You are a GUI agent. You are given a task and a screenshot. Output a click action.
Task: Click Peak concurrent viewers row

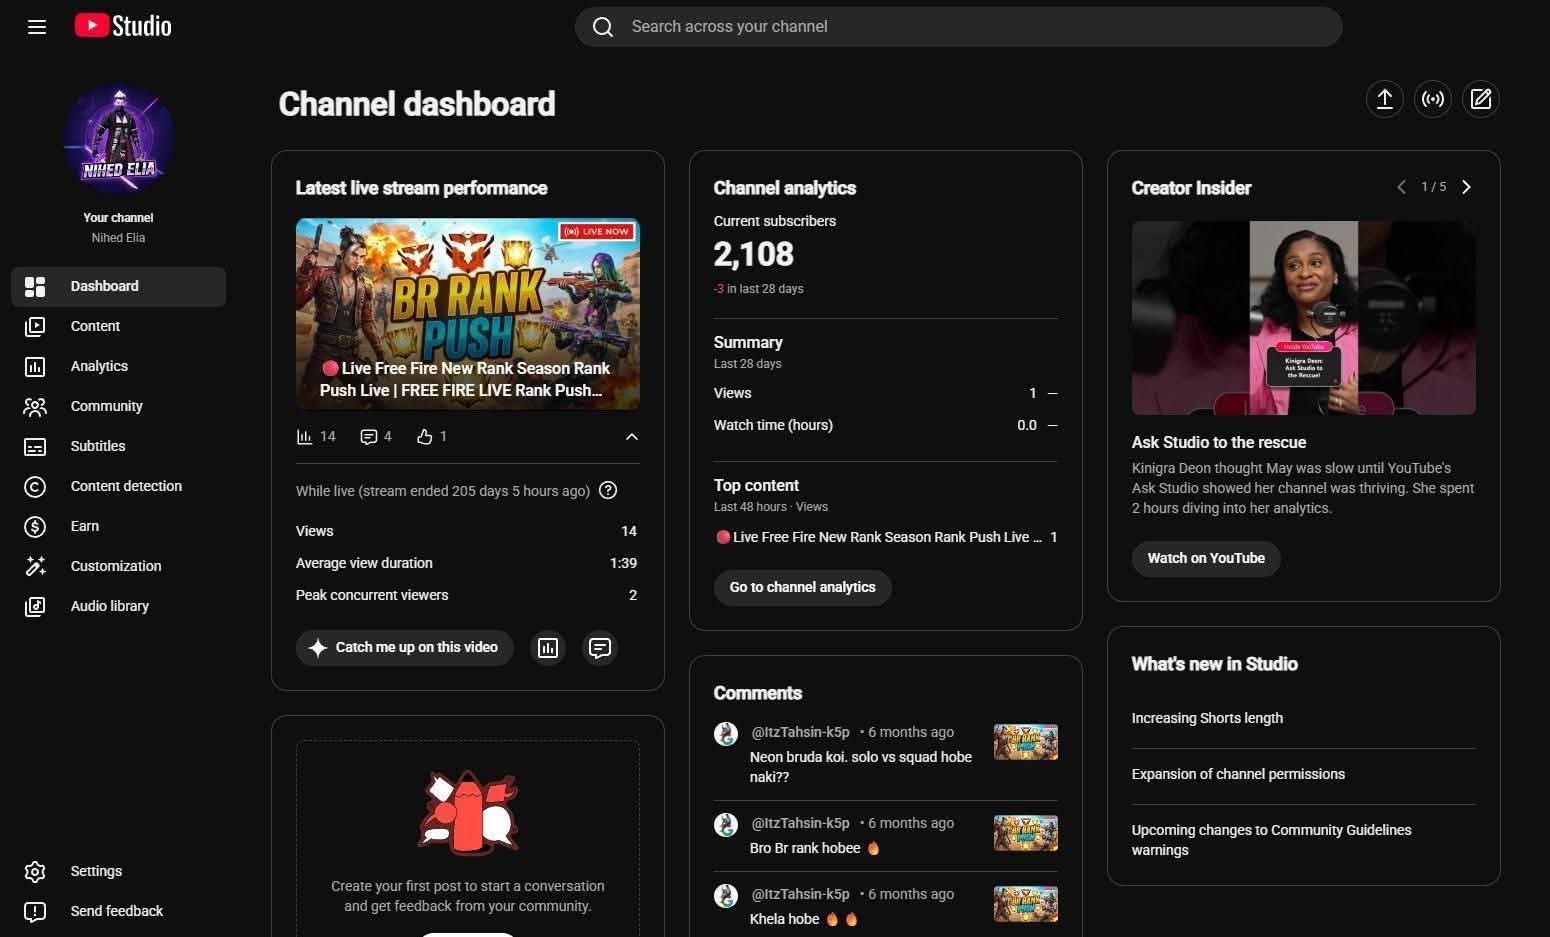[x=467, y=595]
